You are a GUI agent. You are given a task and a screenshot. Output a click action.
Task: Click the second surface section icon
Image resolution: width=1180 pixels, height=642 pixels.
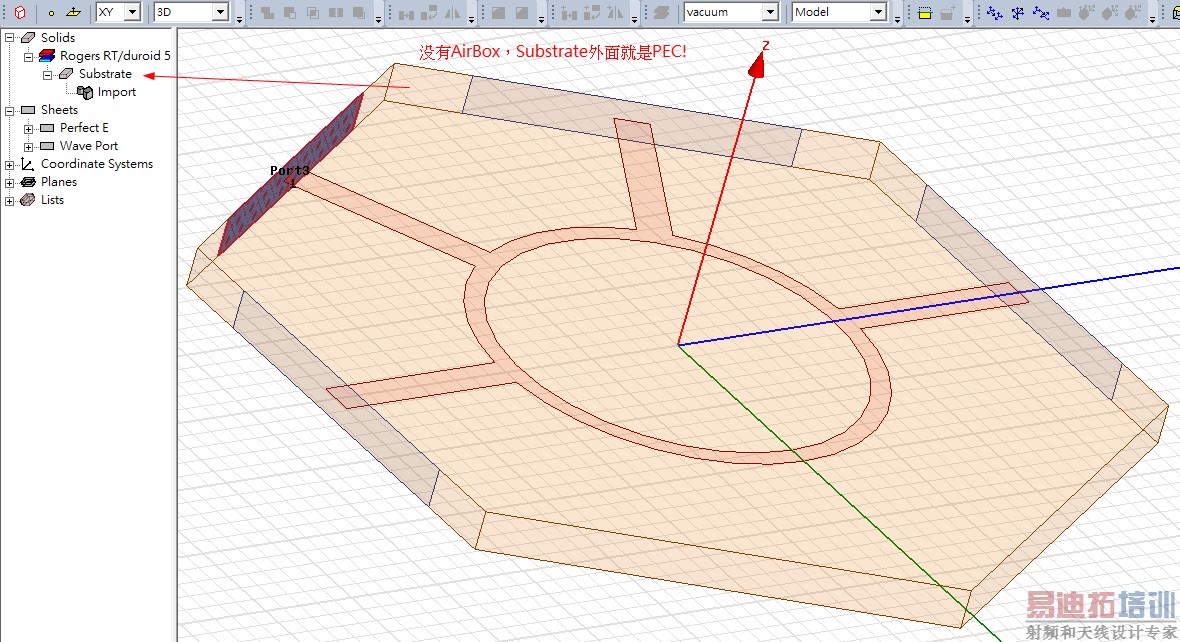(522, 13)
